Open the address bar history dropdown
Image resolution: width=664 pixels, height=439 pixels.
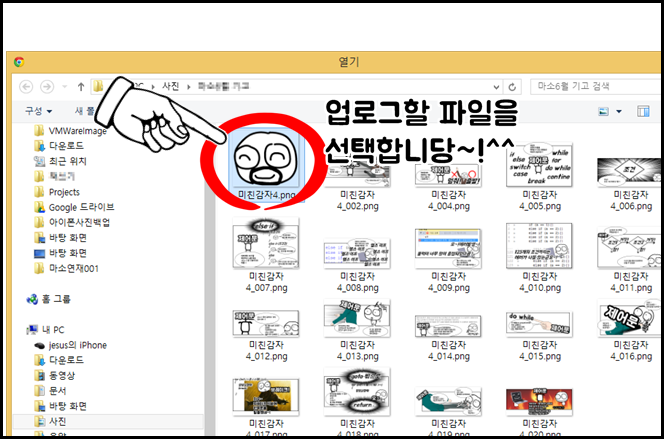[496, 87]
